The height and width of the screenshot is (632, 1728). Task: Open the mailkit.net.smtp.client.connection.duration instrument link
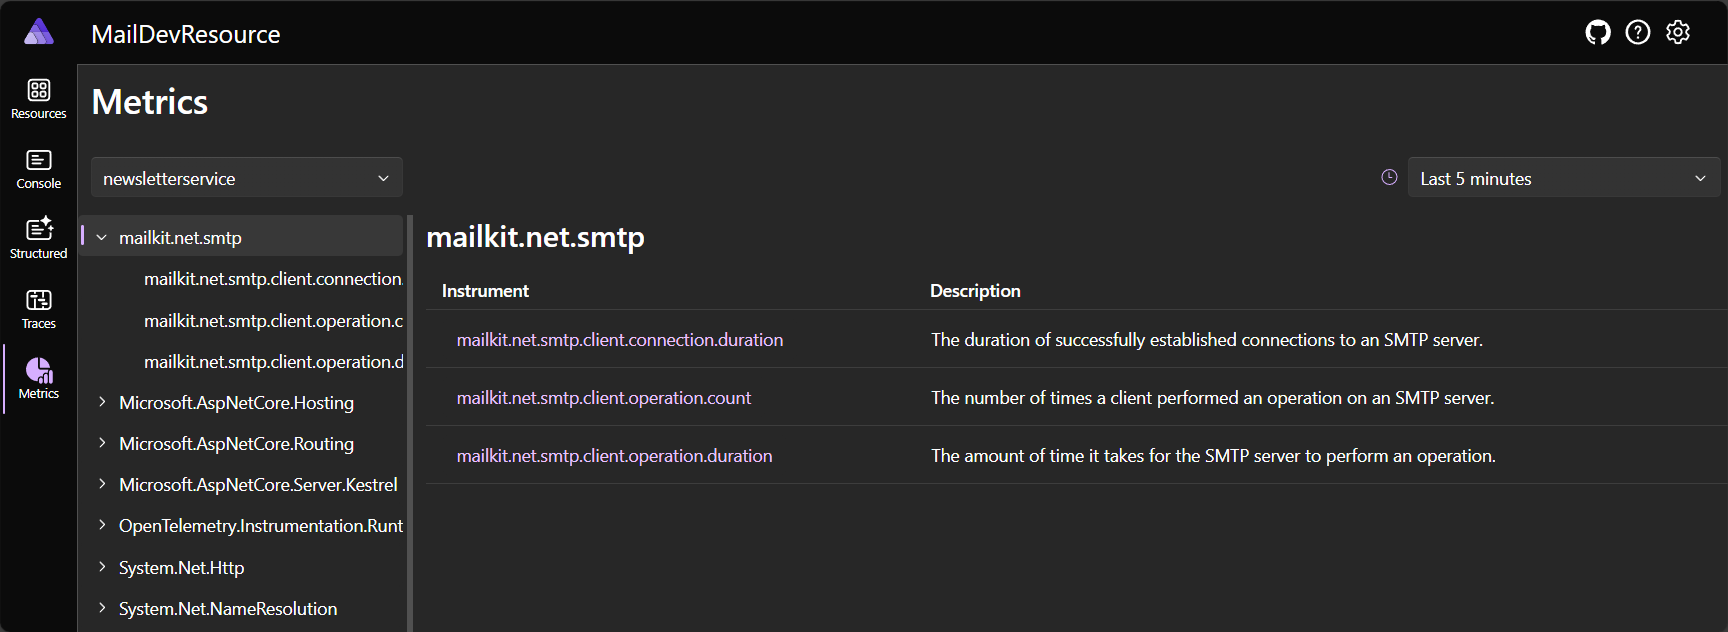pyautogui.click(x=620, y=340)
